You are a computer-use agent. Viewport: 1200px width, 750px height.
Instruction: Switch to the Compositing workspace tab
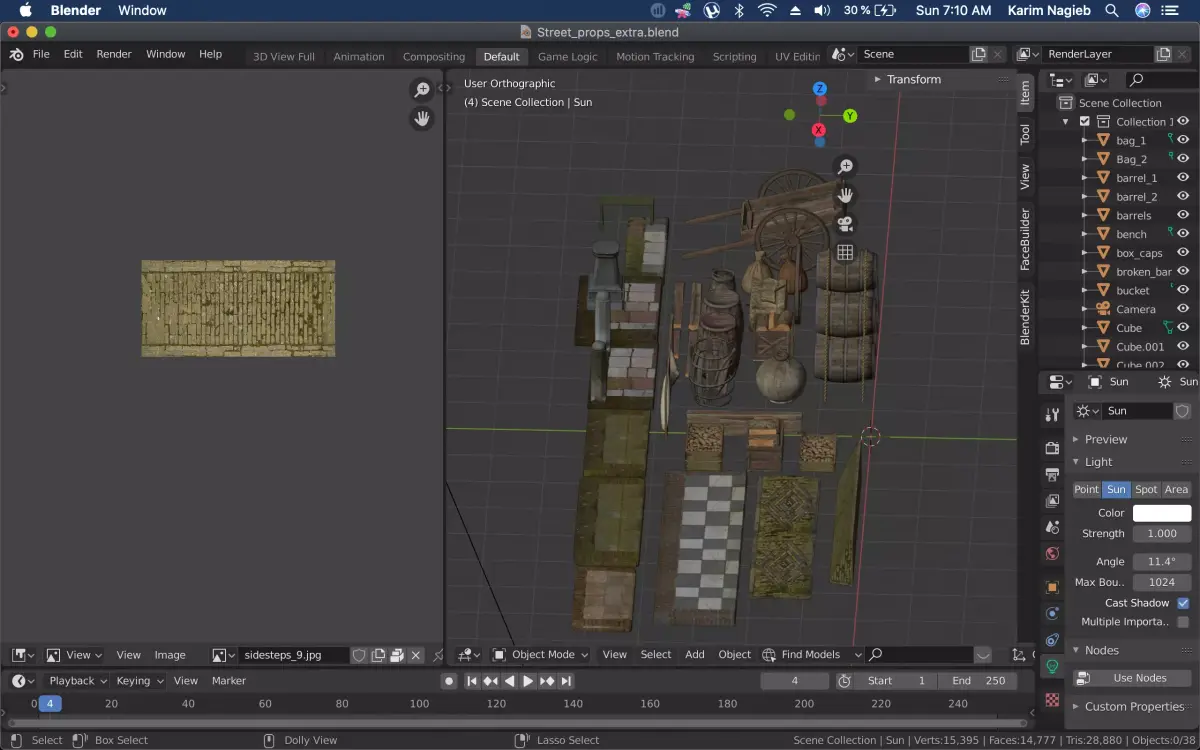tap(433, 57)
